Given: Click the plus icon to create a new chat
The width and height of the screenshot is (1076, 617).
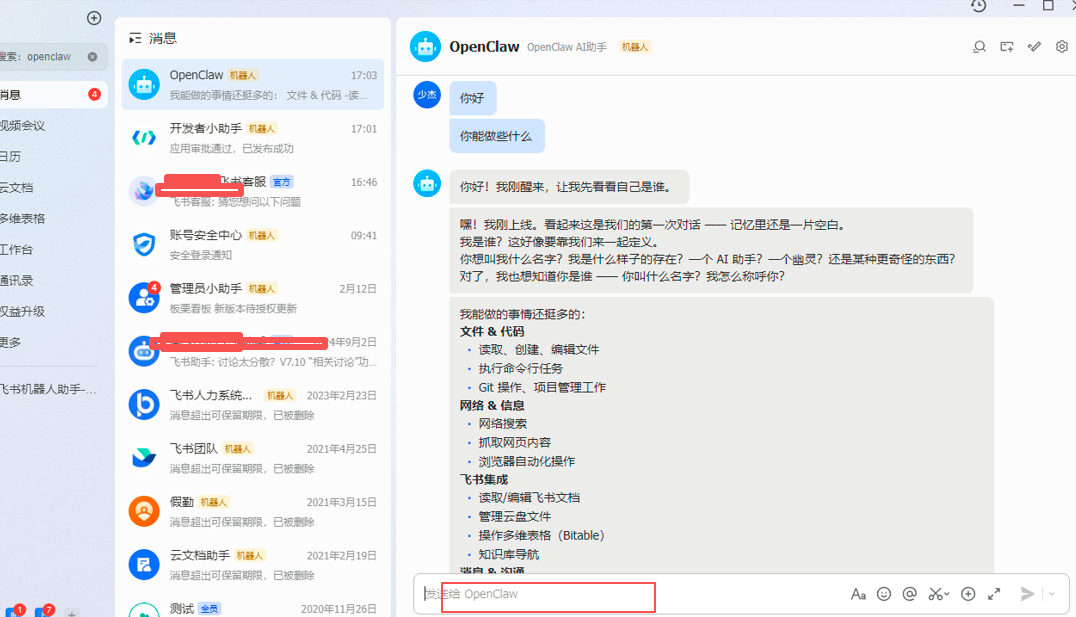Looking at the screenshot, I should 93,17.
